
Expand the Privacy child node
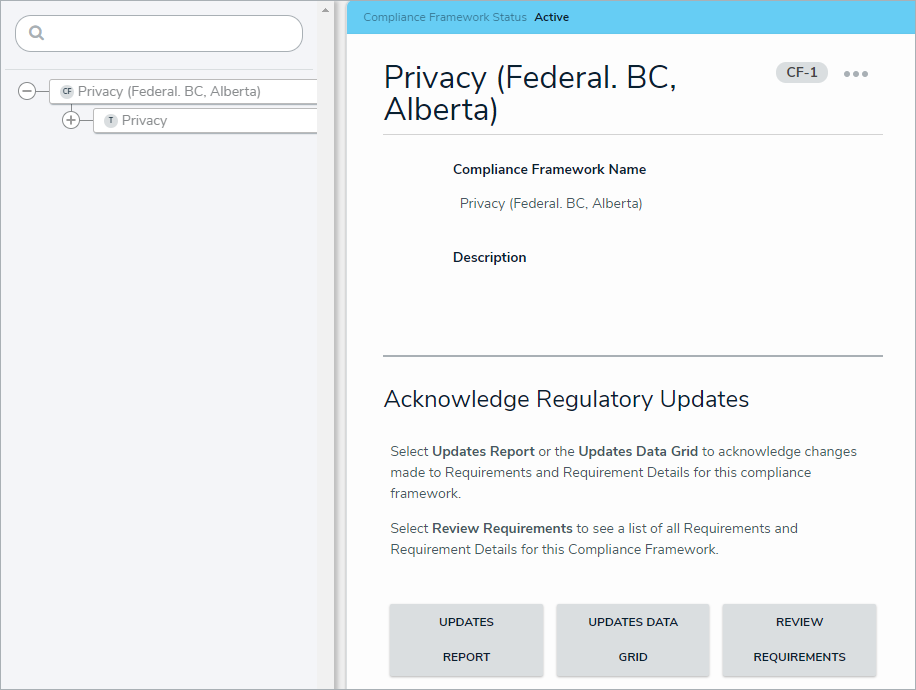[71, 120]
